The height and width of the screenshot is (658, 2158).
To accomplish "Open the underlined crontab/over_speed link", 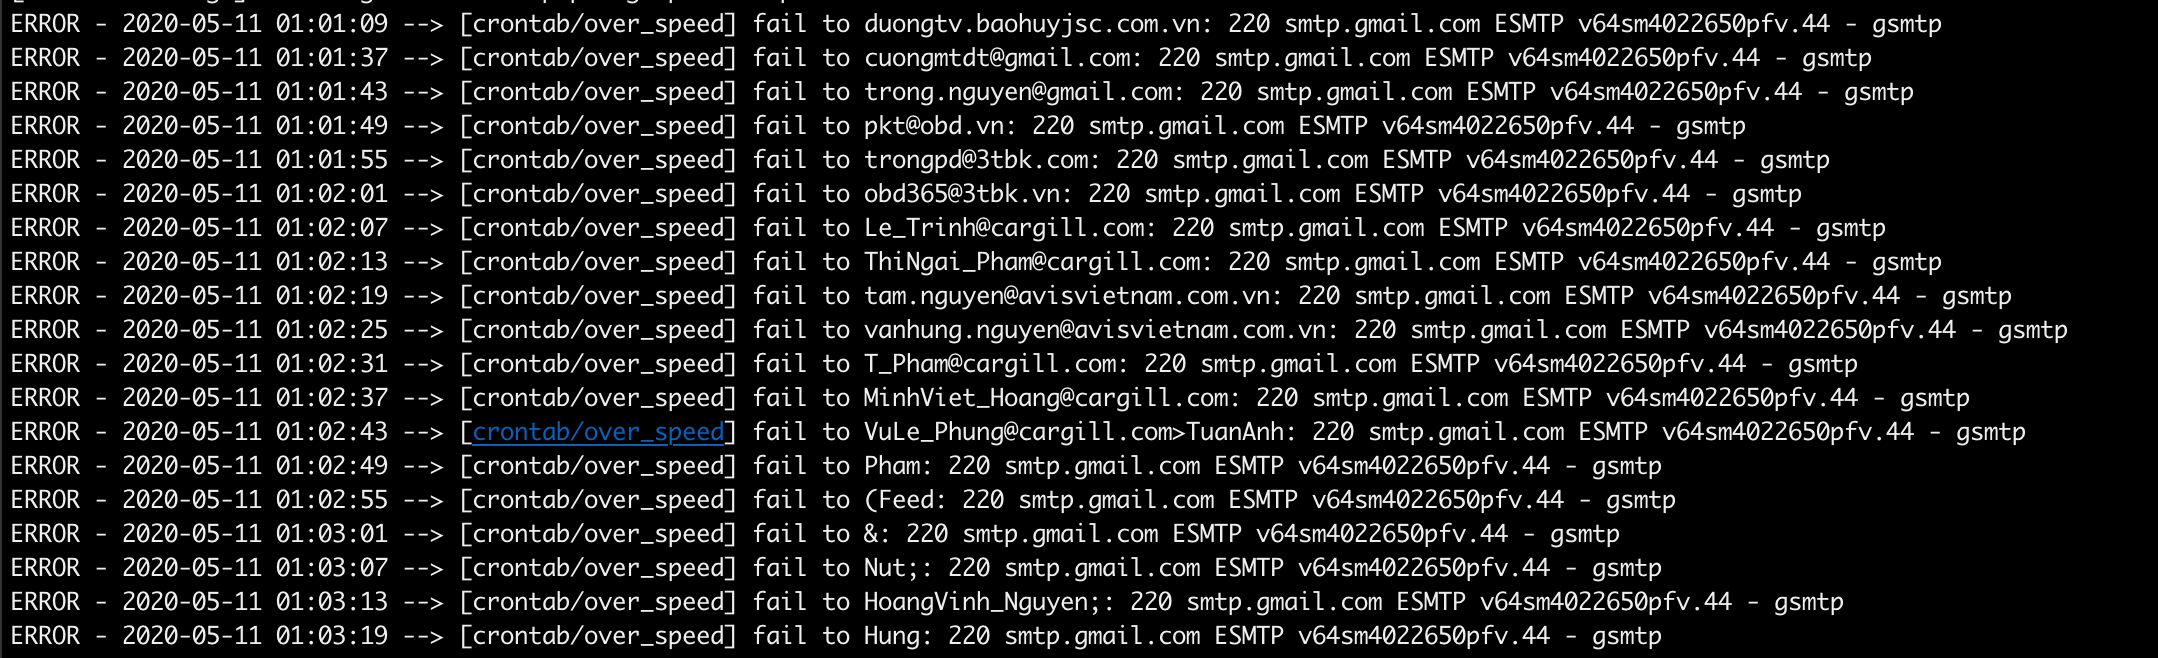I will coord(598,432).
